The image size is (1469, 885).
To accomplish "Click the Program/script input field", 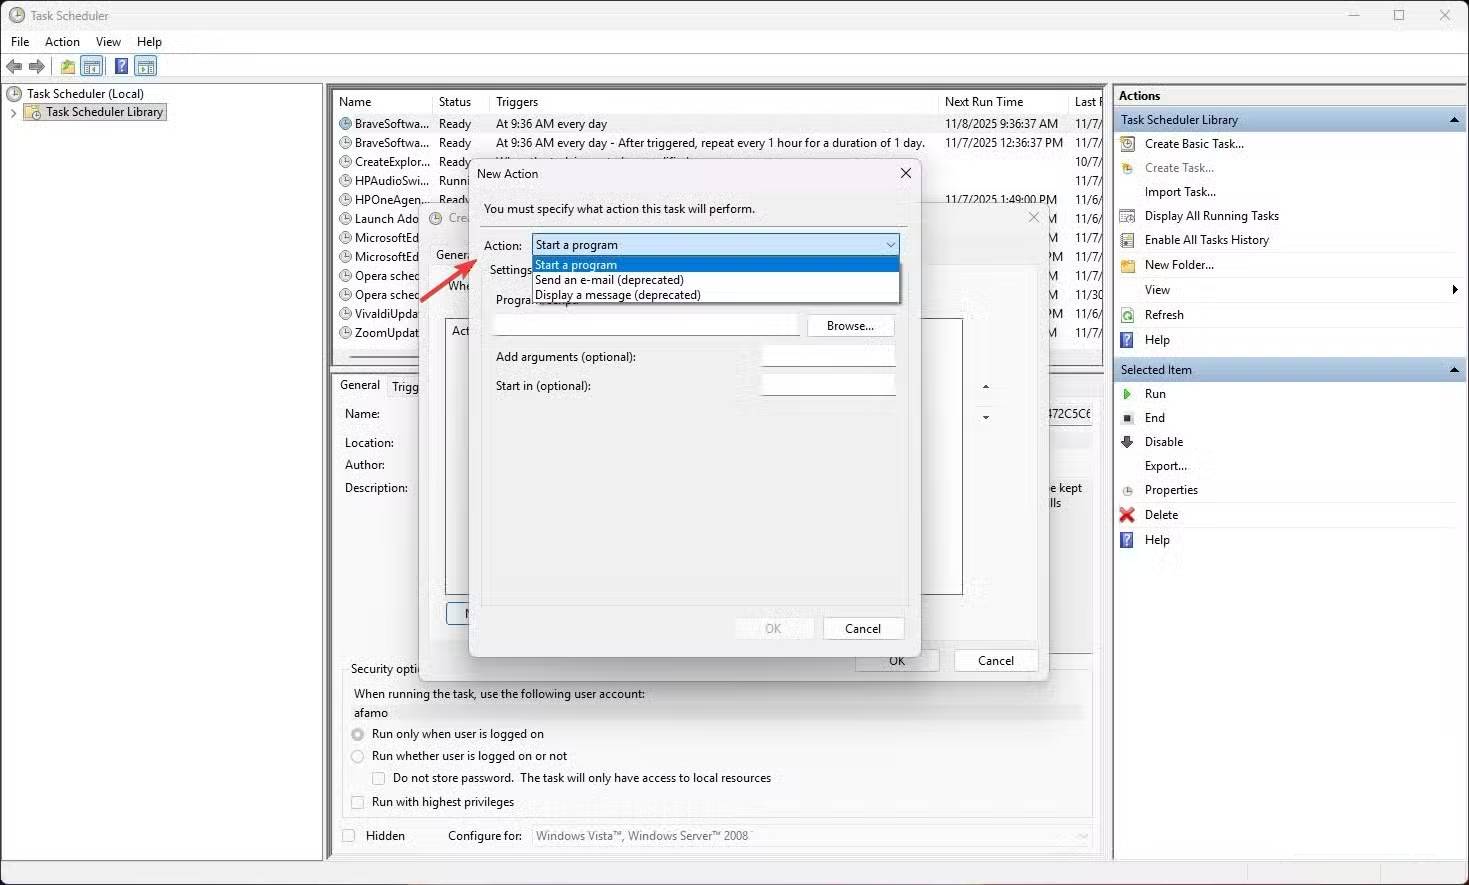I will click(x=646, y=326).
